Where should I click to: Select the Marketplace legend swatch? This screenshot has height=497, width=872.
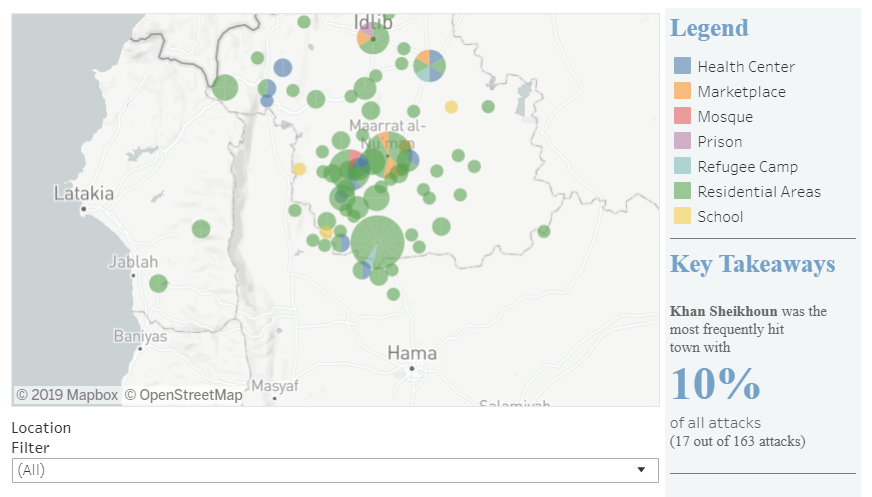pyautogui.click(x=682, y=91)
